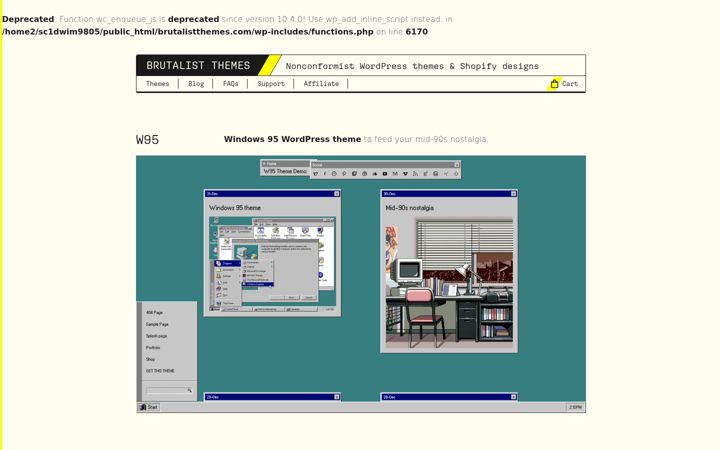
Task: Click the YouTube icon in the Social toolbar
Action: pos(385,174)
